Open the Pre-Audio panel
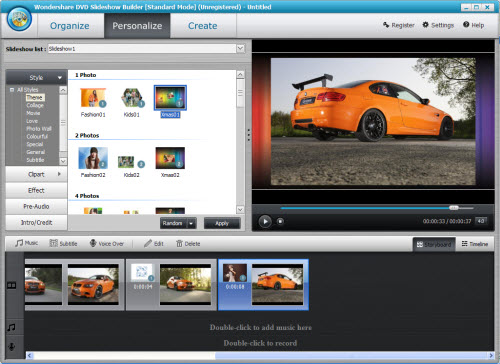Viewport: 500px width, 364px height. pyautogui.click(x=36, y=206)
